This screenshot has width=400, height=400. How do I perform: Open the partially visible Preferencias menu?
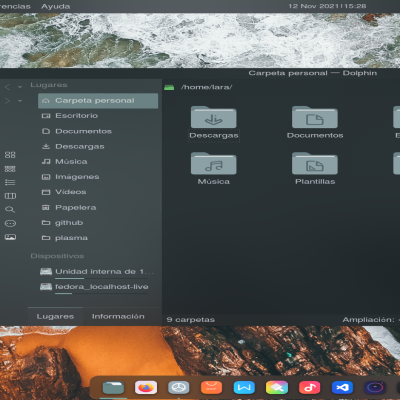[15, 6]
